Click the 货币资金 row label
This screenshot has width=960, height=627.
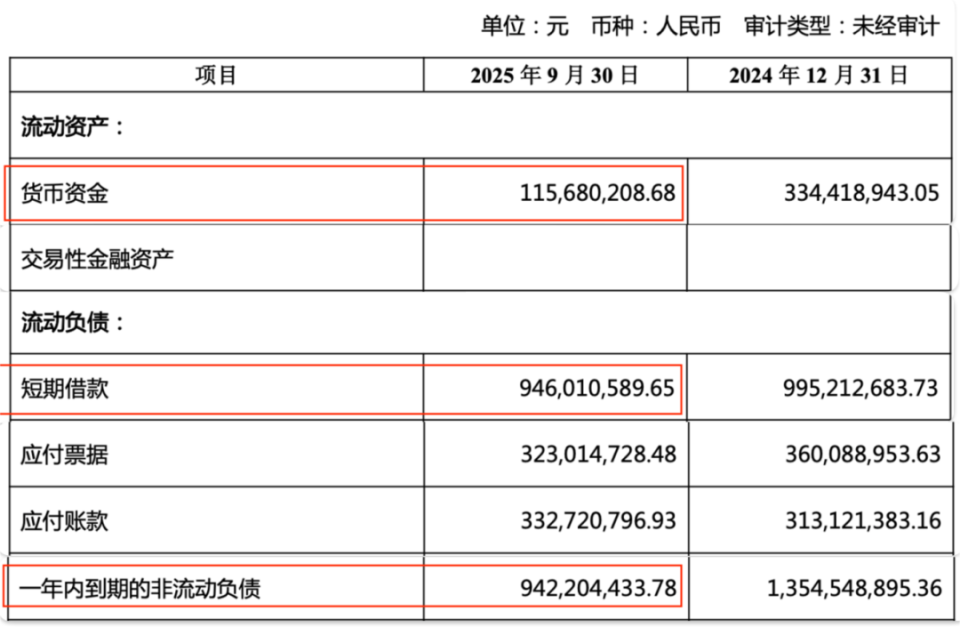(65, 193)
